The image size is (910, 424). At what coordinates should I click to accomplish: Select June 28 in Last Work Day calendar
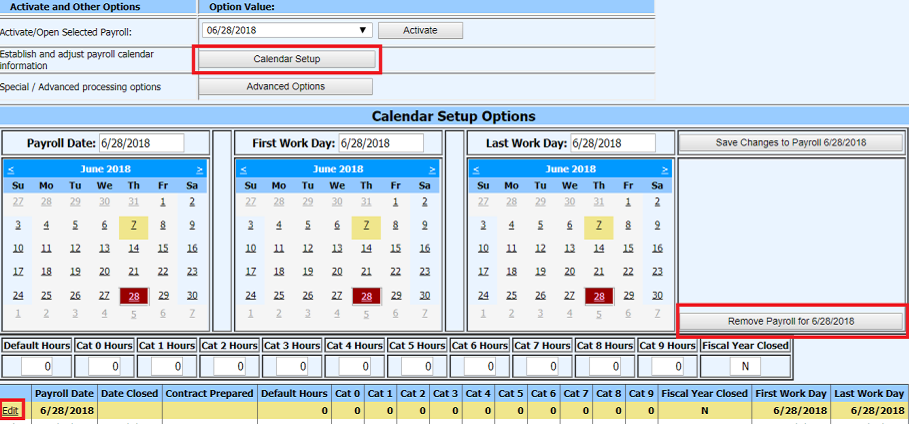598,296
